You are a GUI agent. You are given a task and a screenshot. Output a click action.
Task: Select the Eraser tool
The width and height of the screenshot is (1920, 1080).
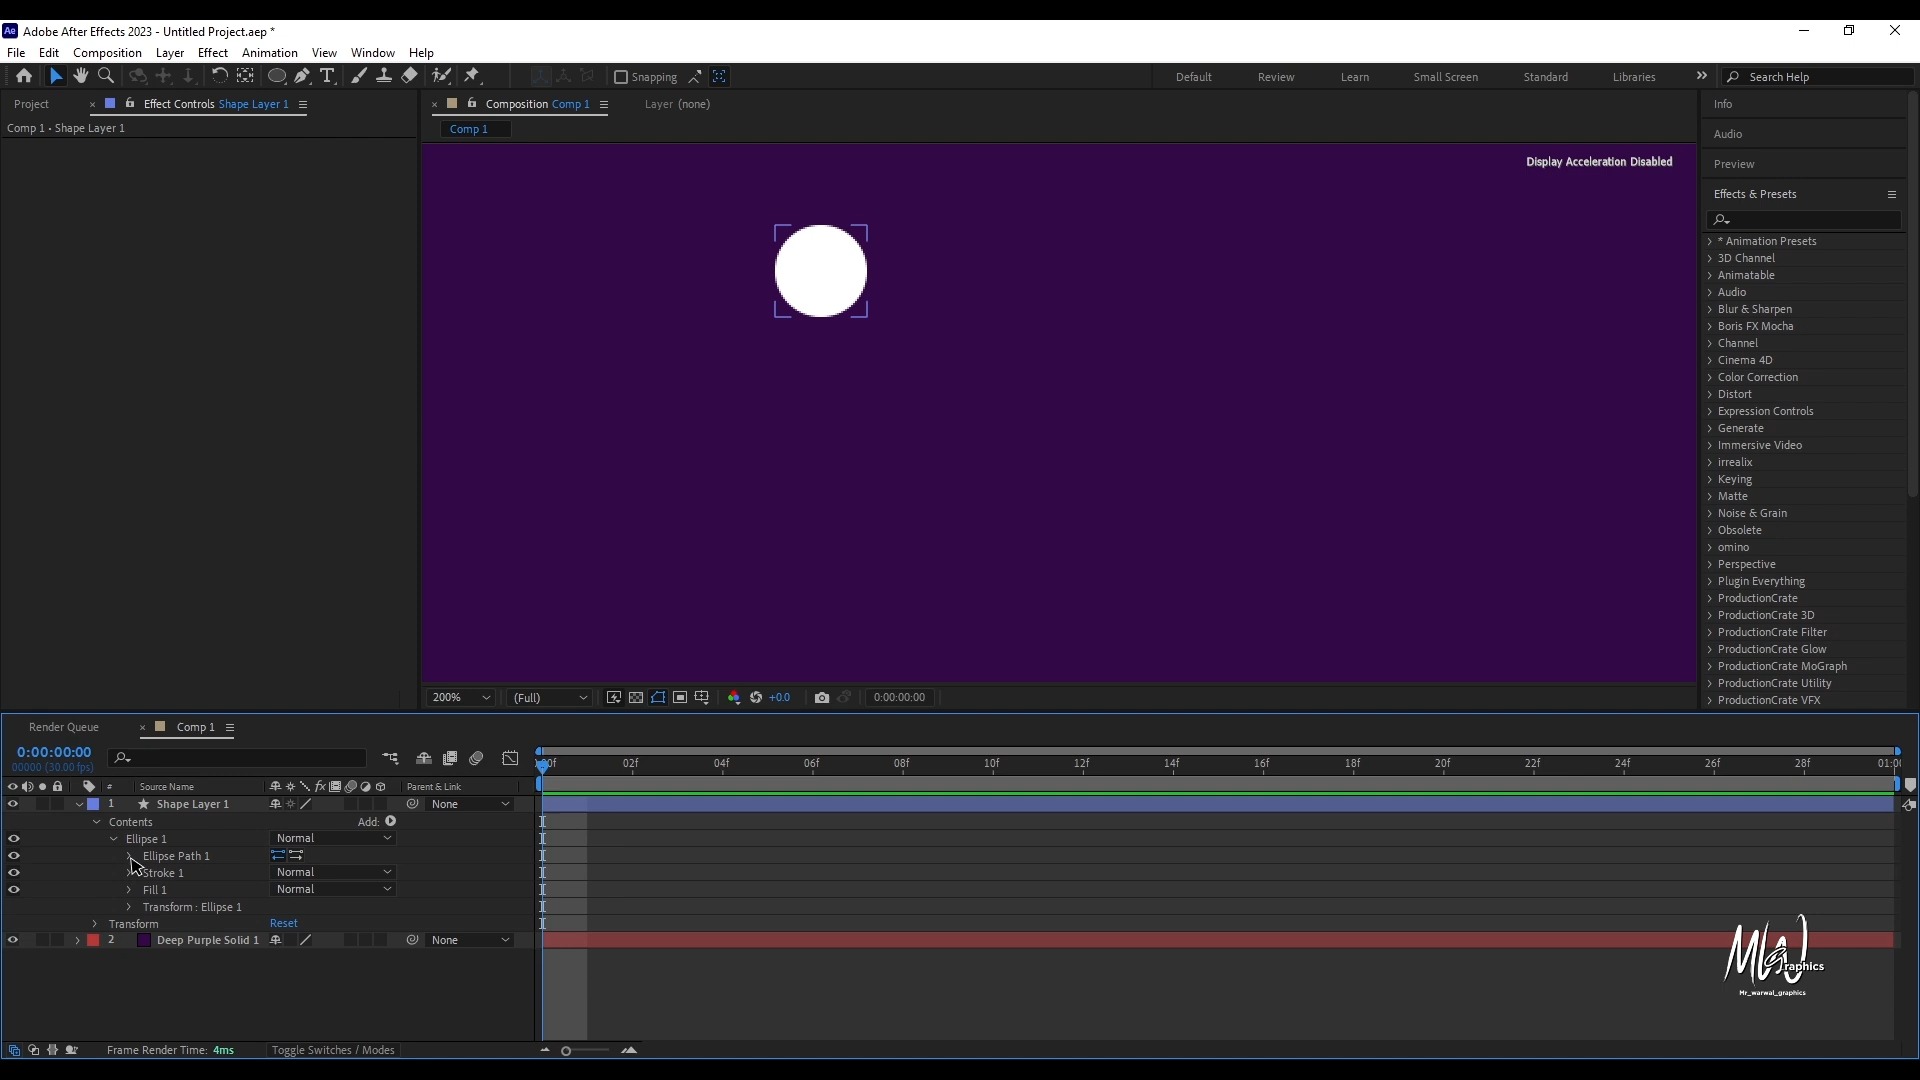pos(409,76)
